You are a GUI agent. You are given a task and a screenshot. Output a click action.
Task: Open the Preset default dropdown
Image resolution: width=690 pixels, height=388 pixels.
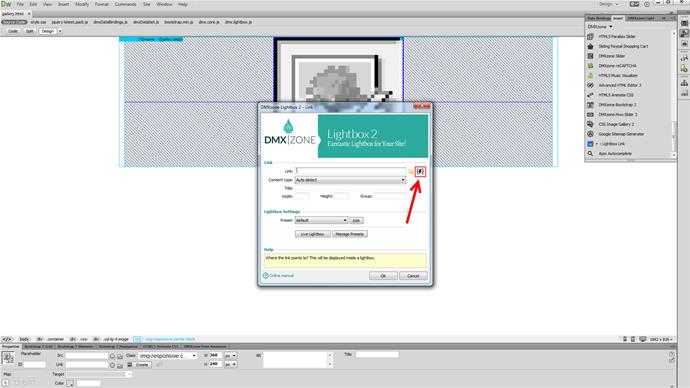321,220
